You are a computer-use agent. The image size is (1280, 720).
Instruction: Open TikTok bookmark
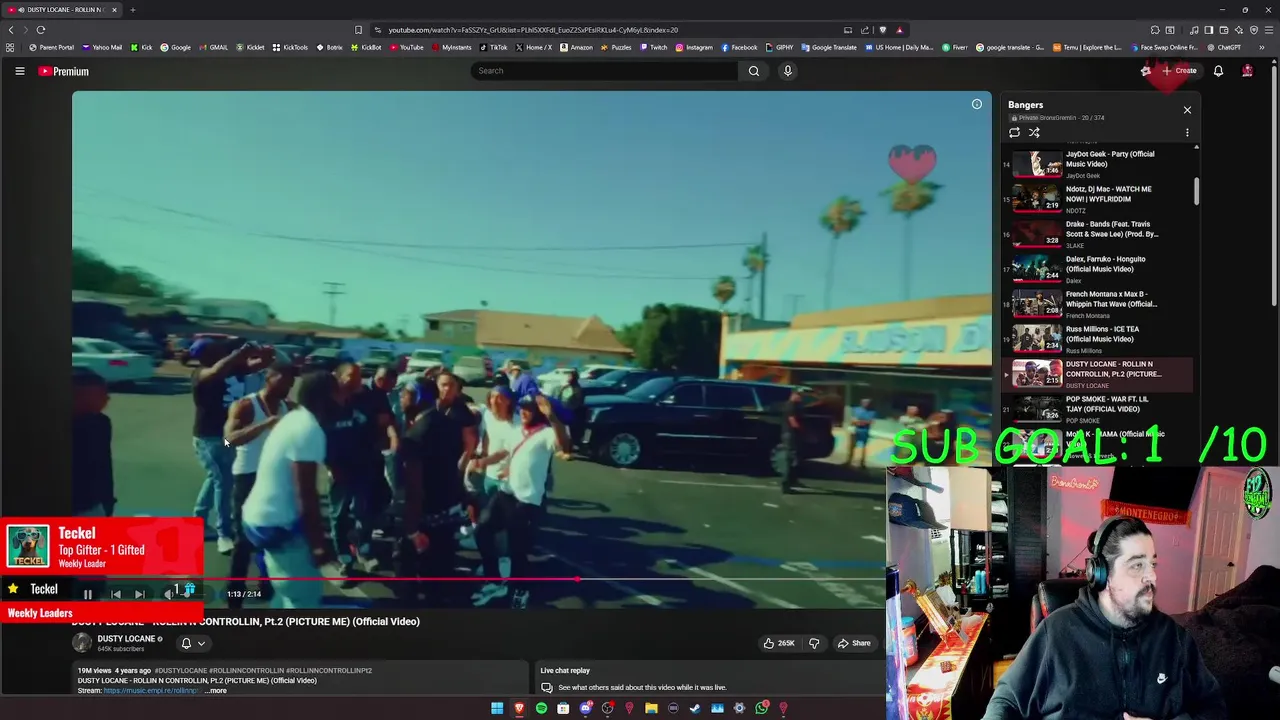pyautogui.click(x=493, y=47)
